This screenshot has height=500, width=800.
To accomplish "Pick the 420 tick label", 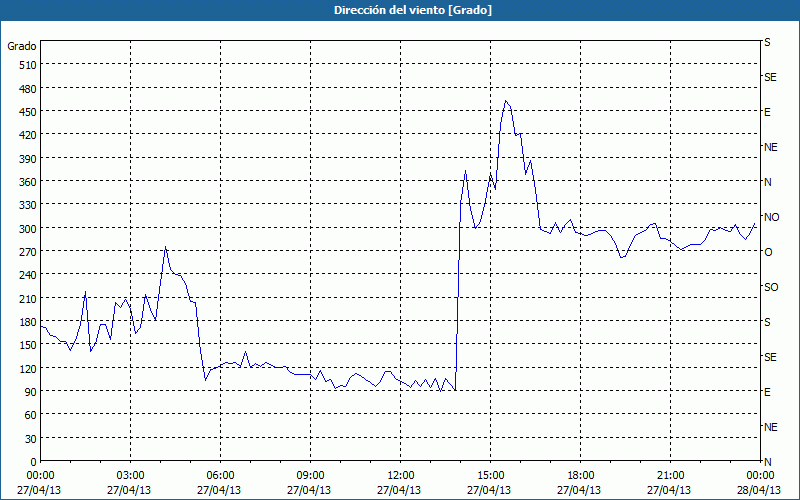I will tap(28, 135).
